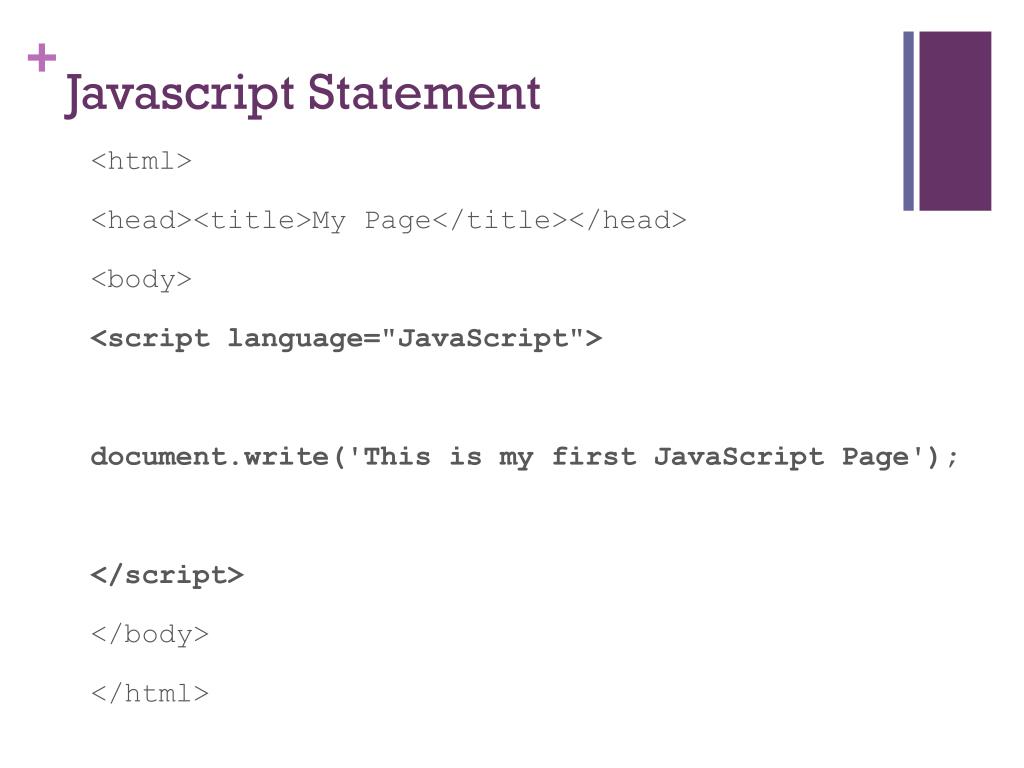Click the <head><title>My Page line
This screenshot has width=1024, height=768.
(389, 221)
